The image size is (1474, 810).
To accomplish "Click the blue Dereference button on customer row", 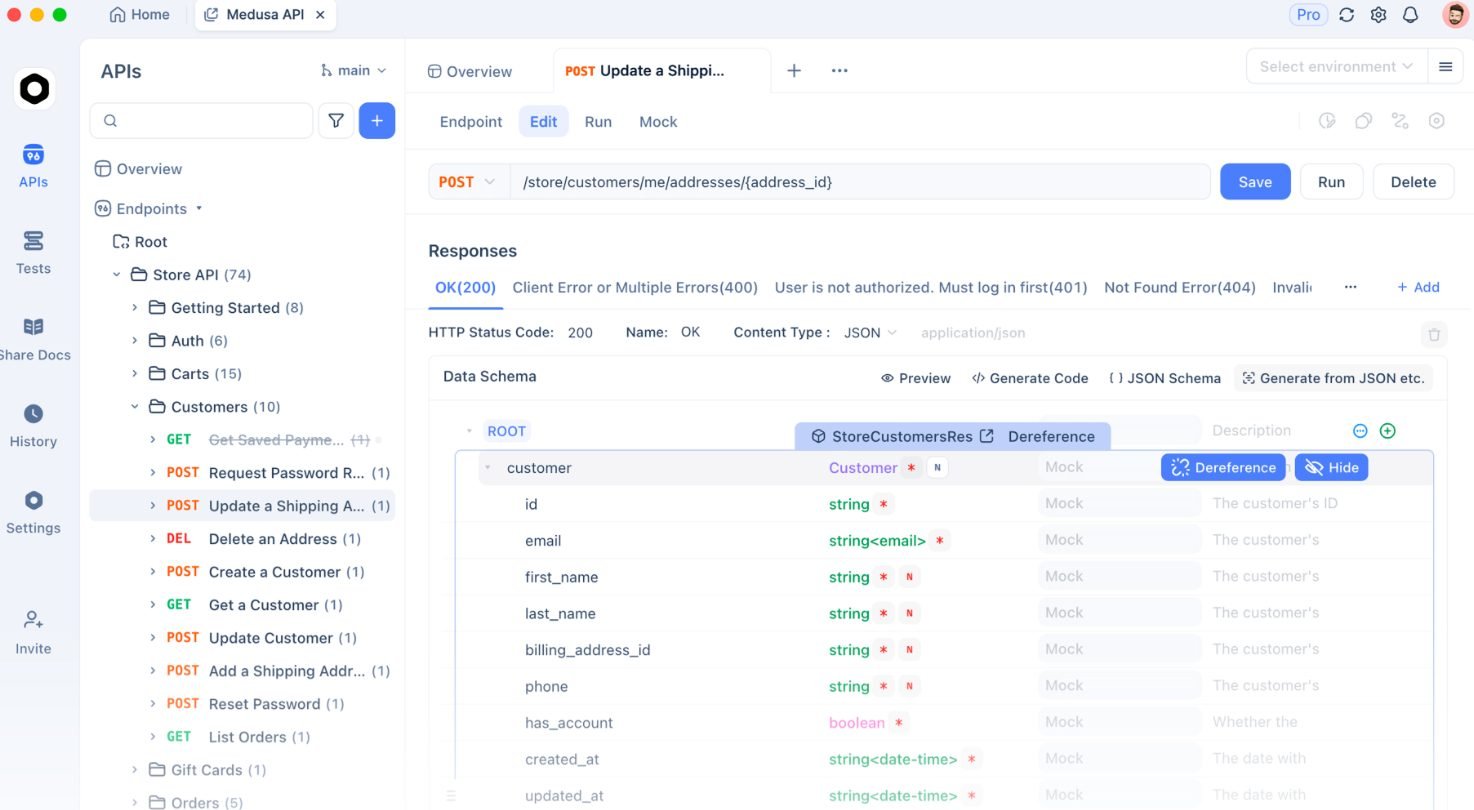I will pos(1224,467).
